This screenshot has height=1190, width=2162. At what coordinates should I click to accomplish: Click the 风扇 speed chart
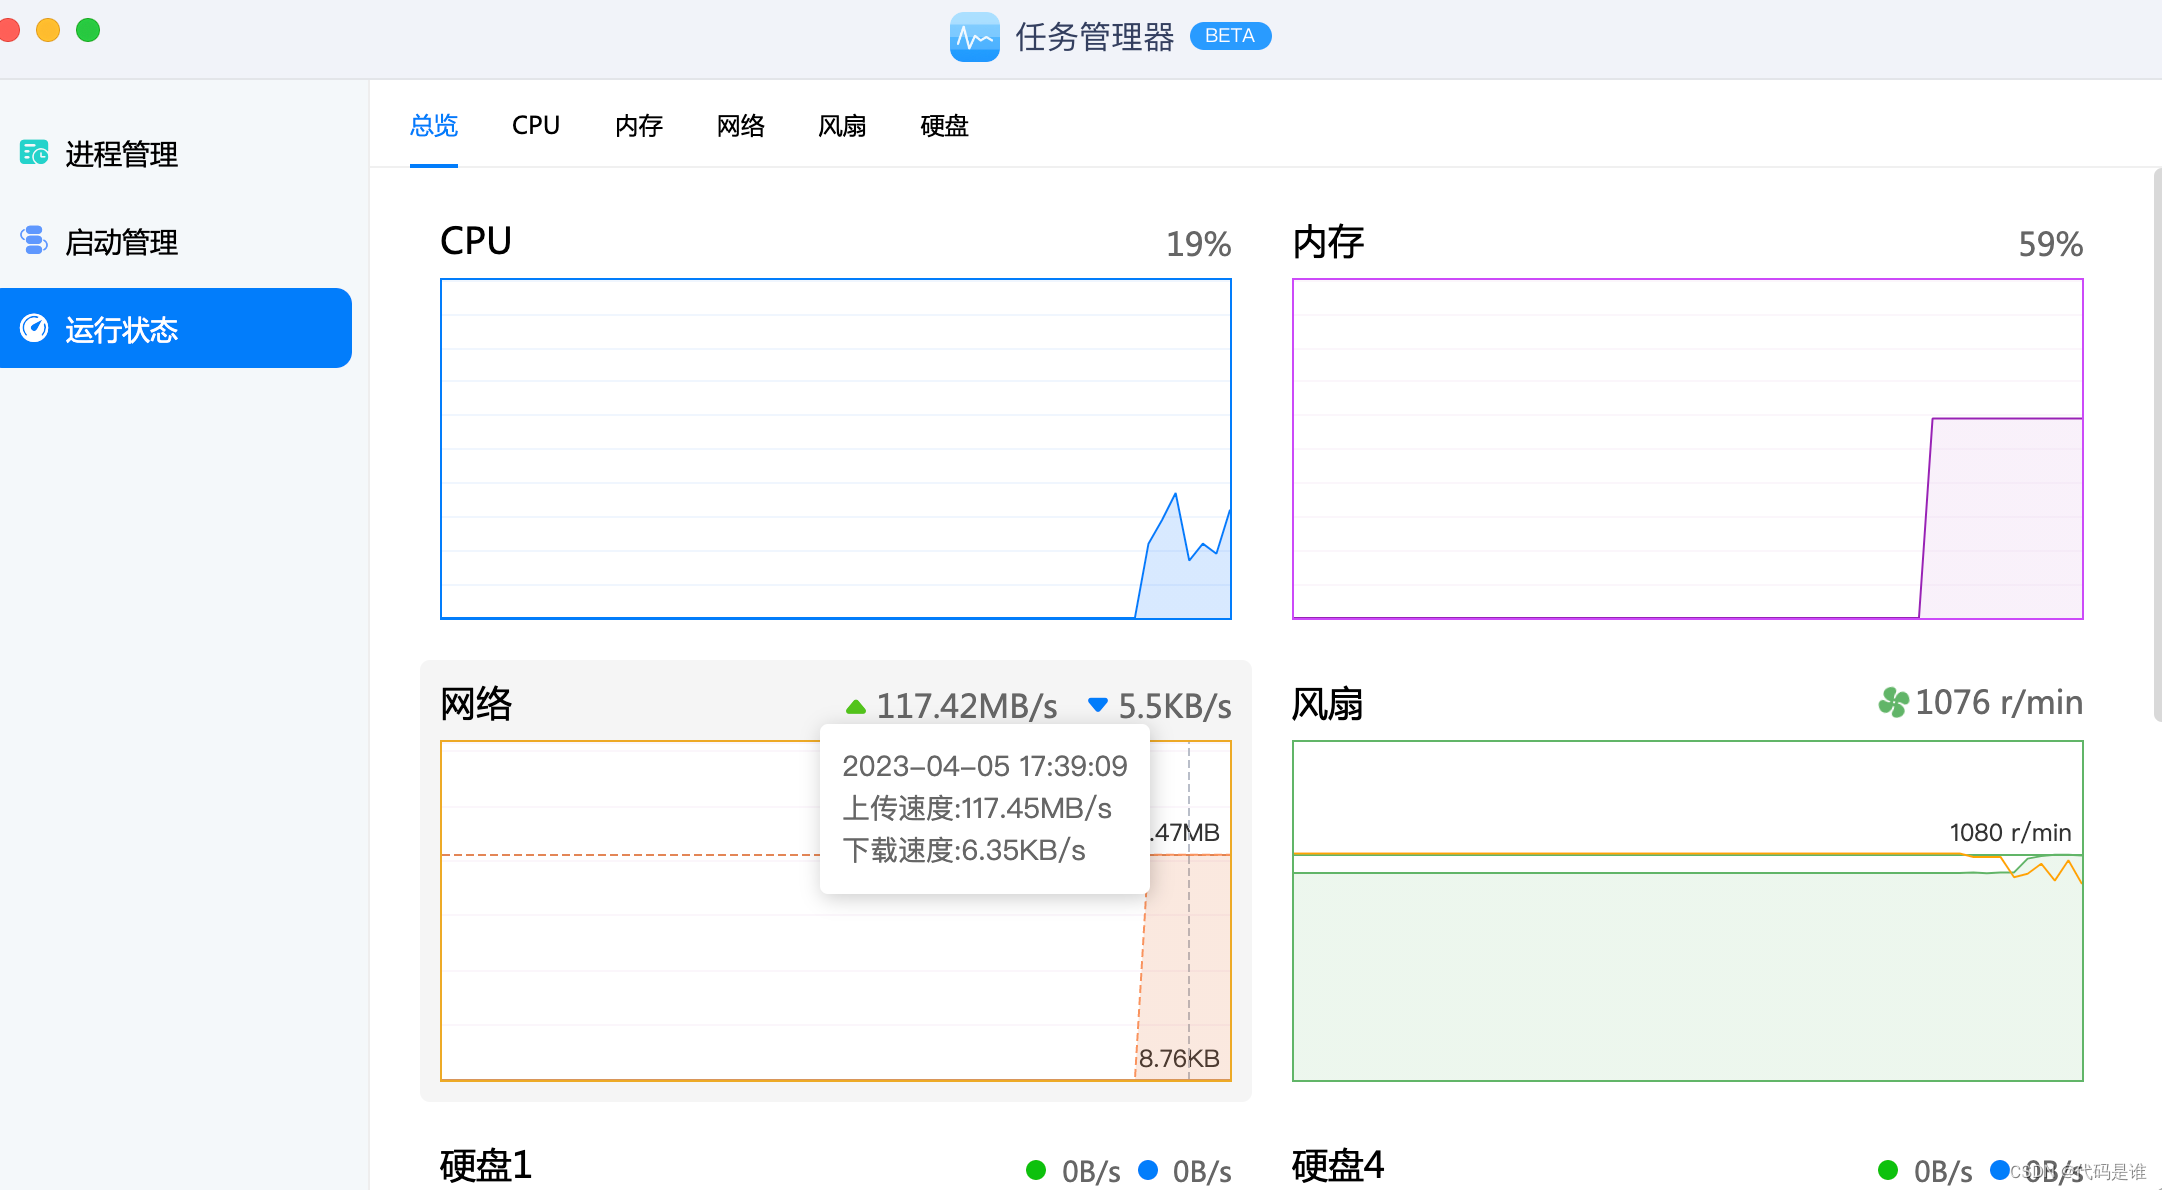point(1688,911)
